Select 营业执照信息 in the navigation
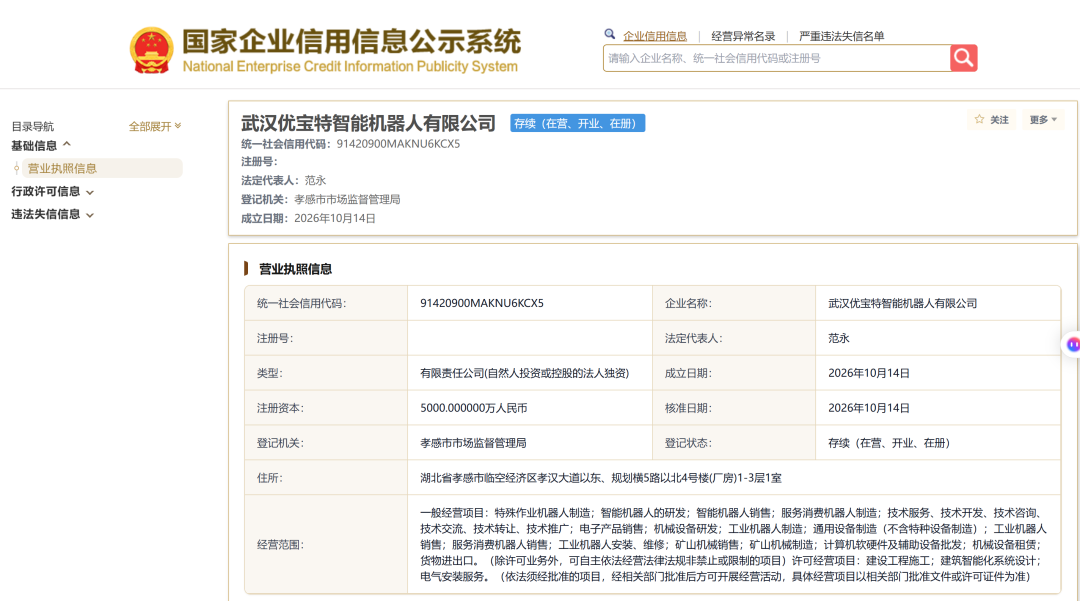This screenshot has width=1080, height=601. tap(102, 168)
